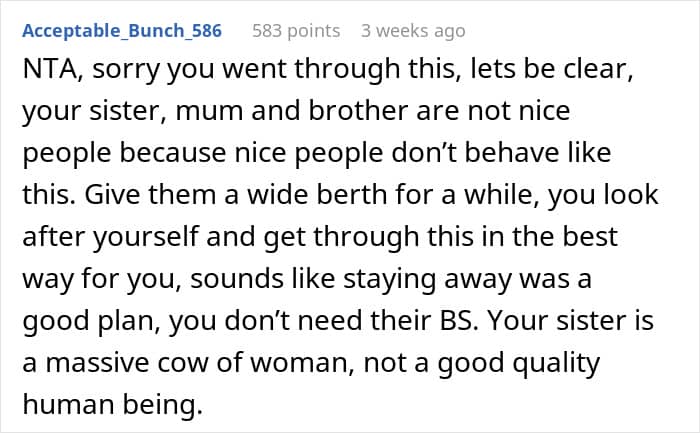Click the phrase nice people don't behave like
The width and height of the screenshot is (700, 433).
coord(423,153)
